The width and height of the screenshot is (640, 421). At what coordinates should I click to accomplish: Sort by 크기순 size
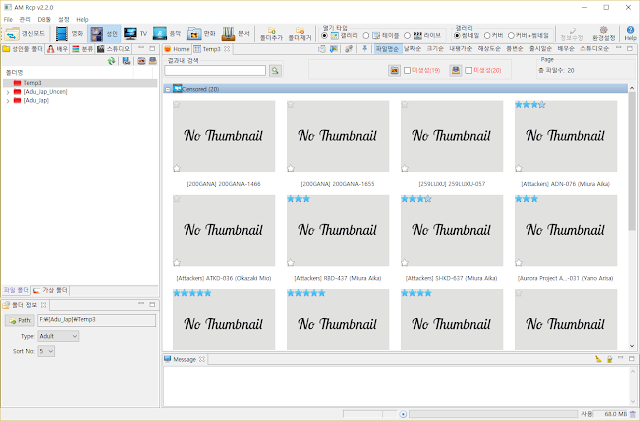point(435,49)
